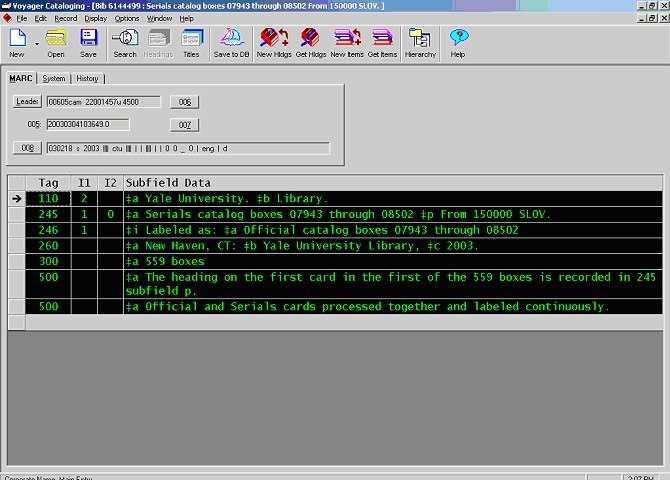Click the Save to DB sailboat icon
The image size is (670, 480).
(231, 43)
